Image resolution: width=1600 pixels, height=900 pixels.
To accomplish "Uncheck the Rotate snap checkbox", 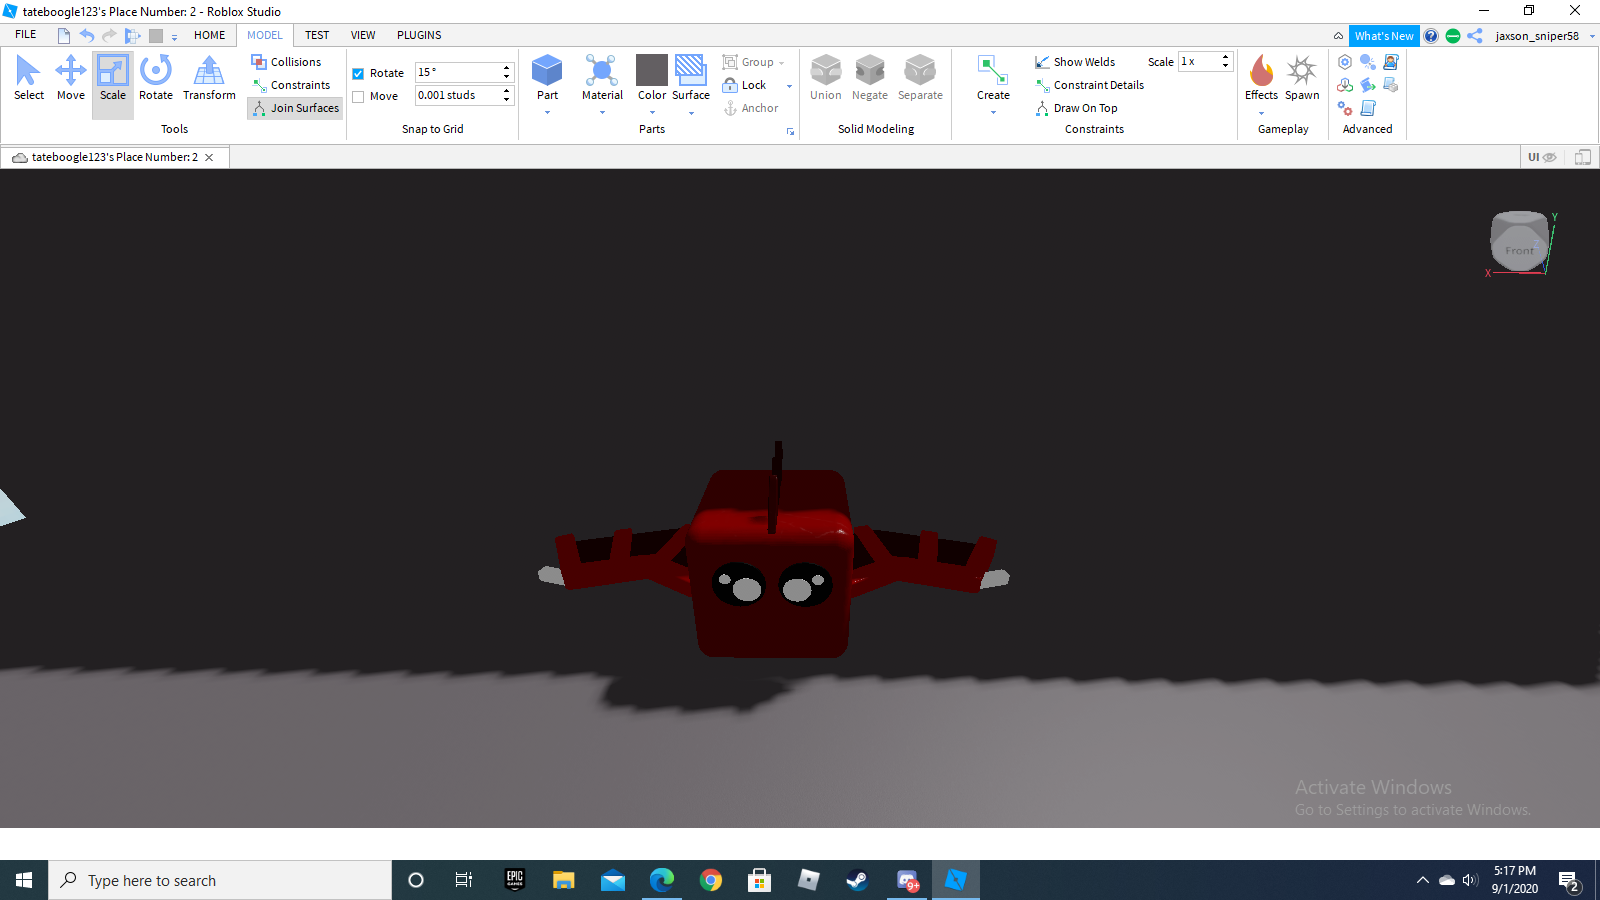I will point(358,74).
